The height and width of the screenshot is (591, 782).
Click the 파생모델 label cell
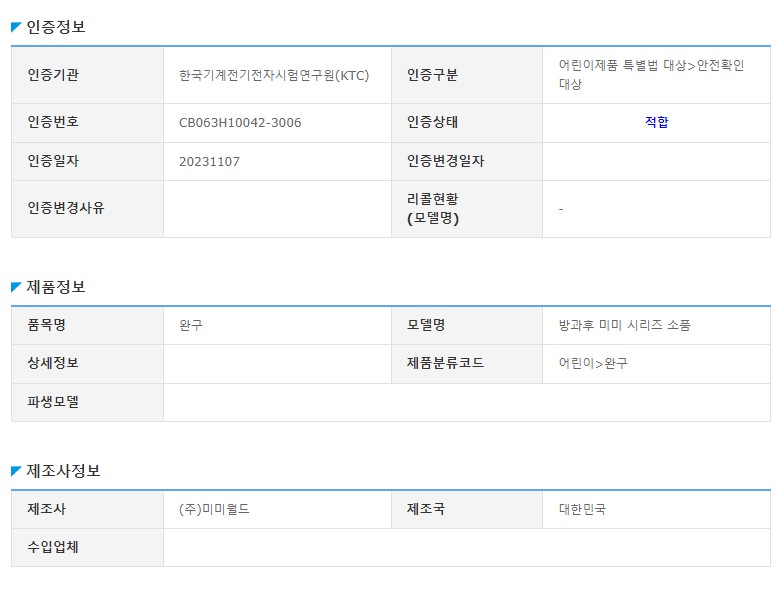coord(87,402)
